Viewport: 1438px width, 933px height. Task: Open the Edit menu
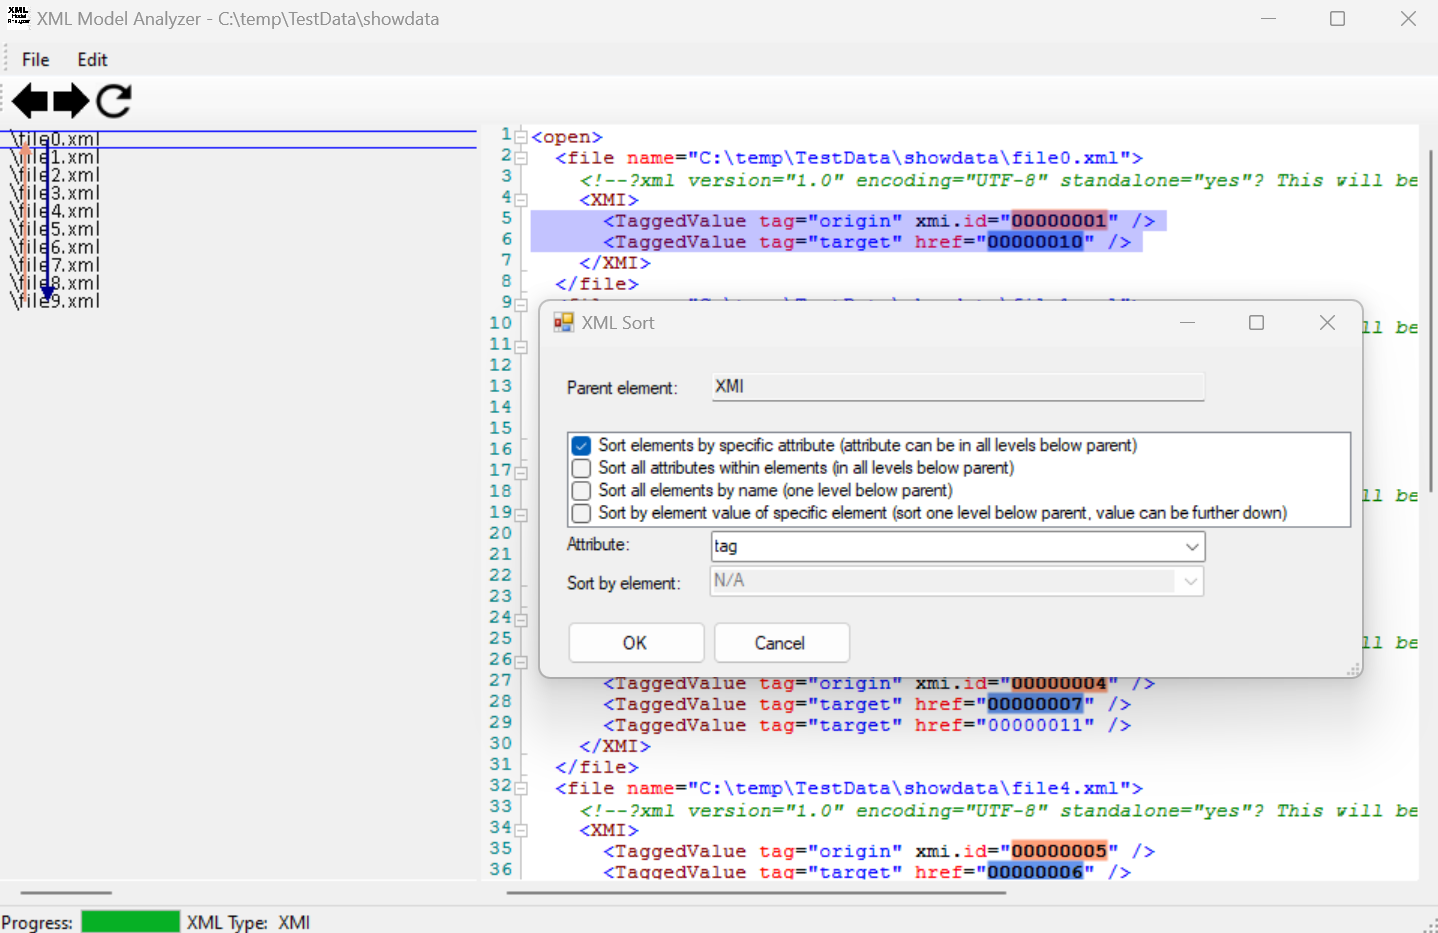pos(91,59)
